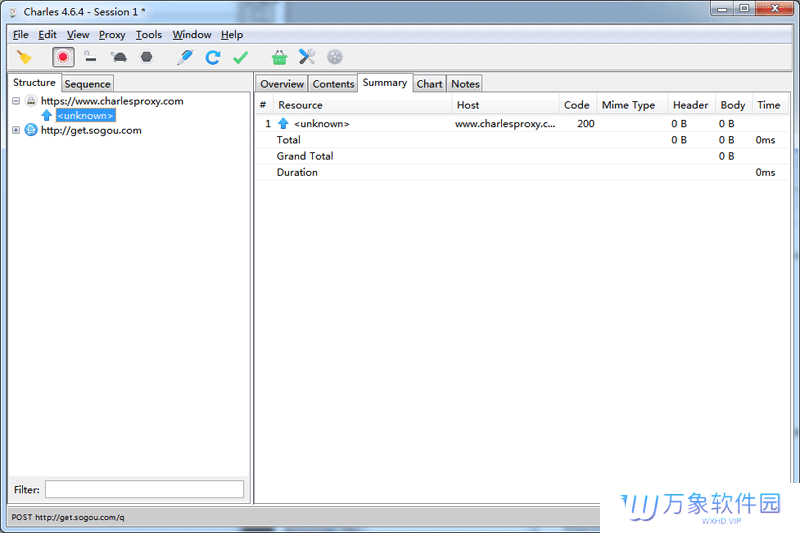Switch to the Contents tab
This screenshot has height=533, width=800.
(333, 84)
